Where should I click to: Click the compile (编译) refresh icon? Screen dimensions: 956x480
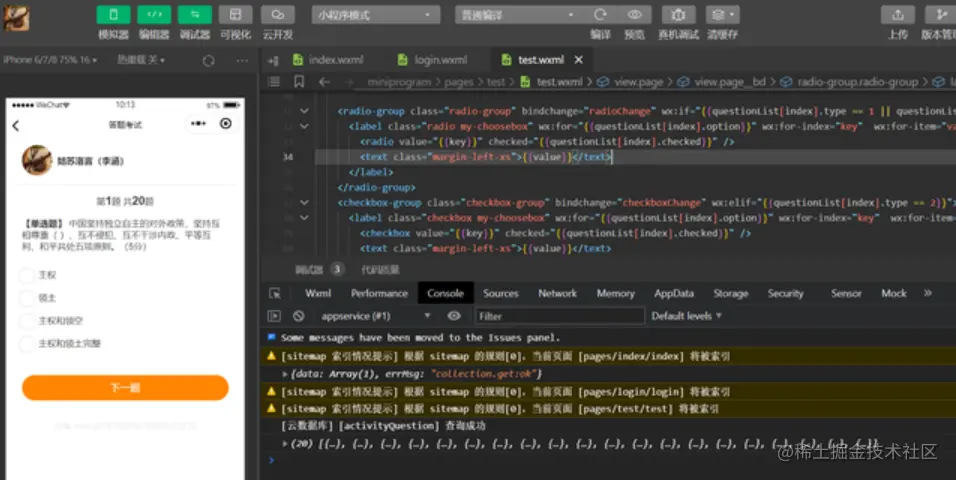[x=601, y=15]
